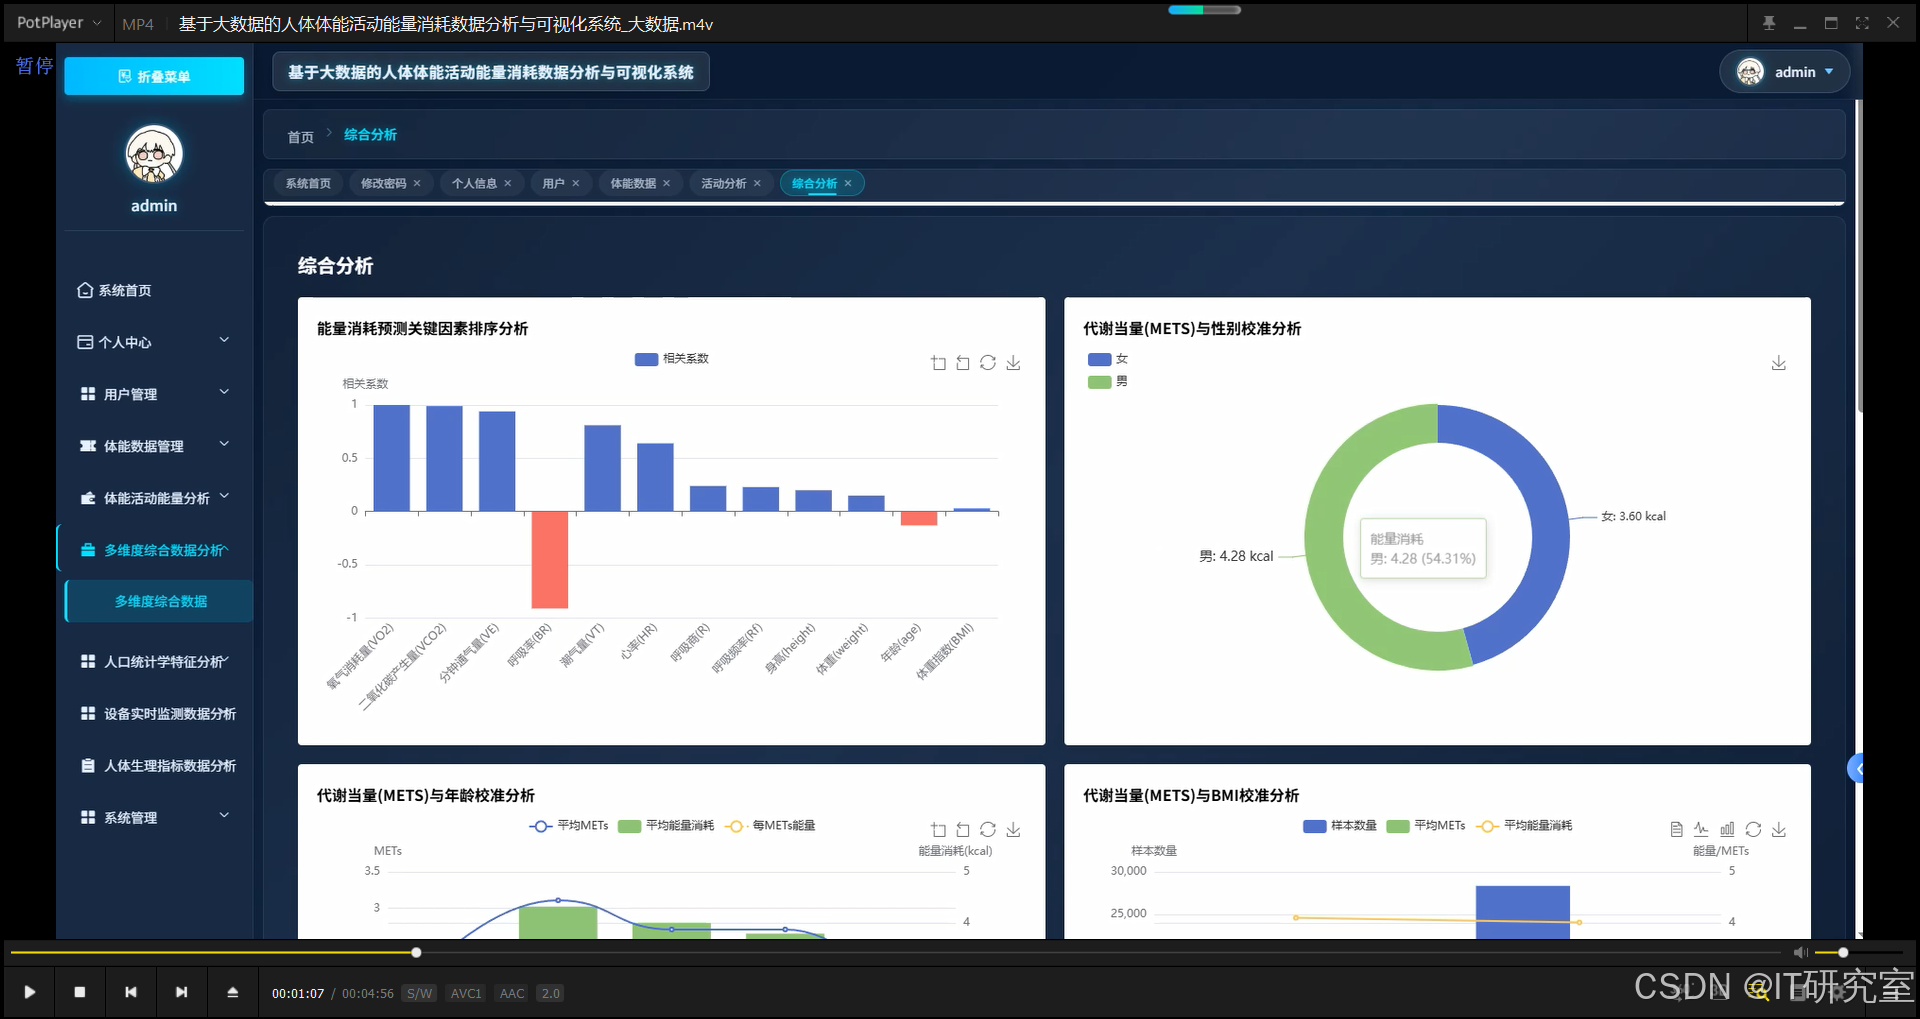The height and width of the screenshot is (1019, 1920).
Task: Click the 折叠菜单 collapse menu button
Action: point(154,76)
